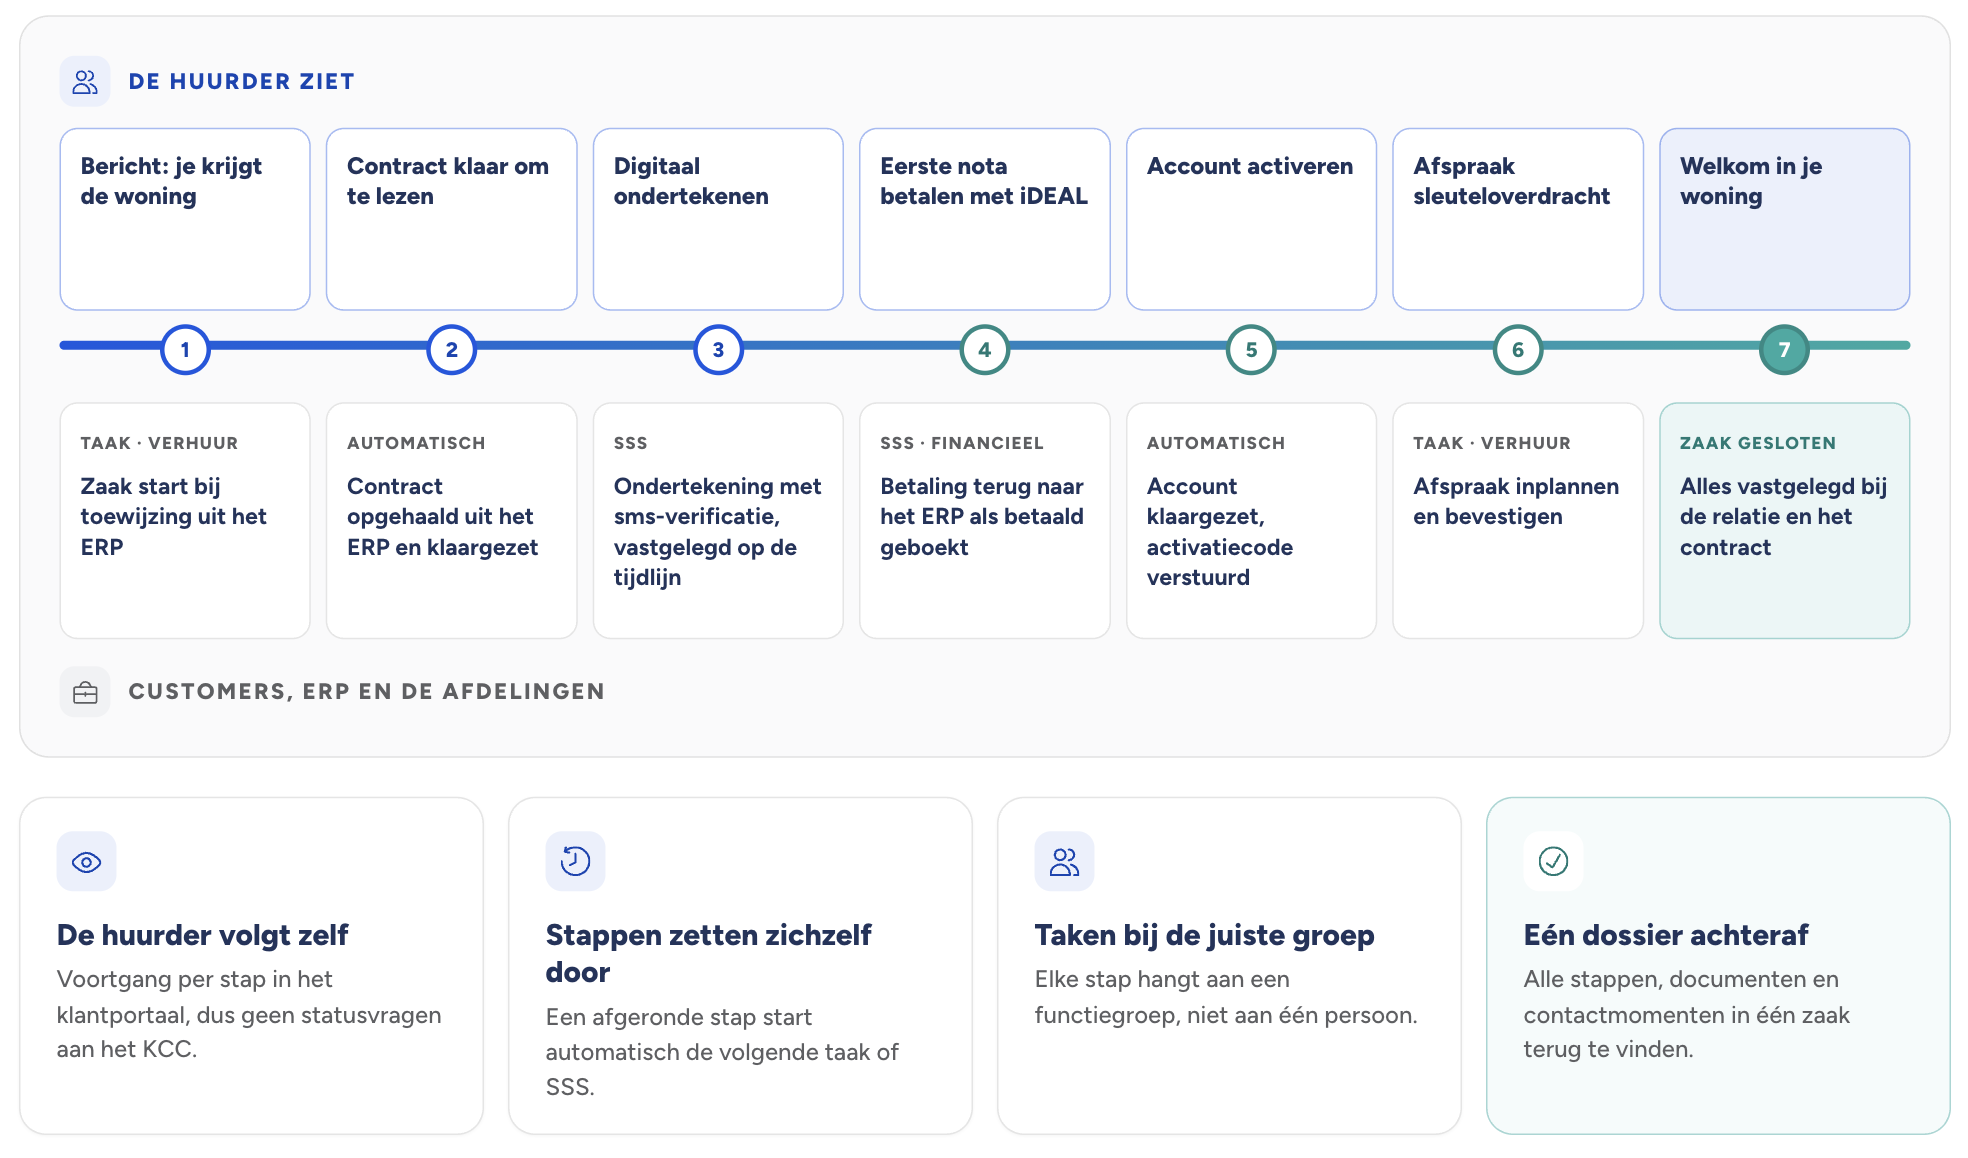The height and width of the screenshot is (1158, 1968).
Task: Select timeline step 3 marker
Action: (x=718, y=349)
